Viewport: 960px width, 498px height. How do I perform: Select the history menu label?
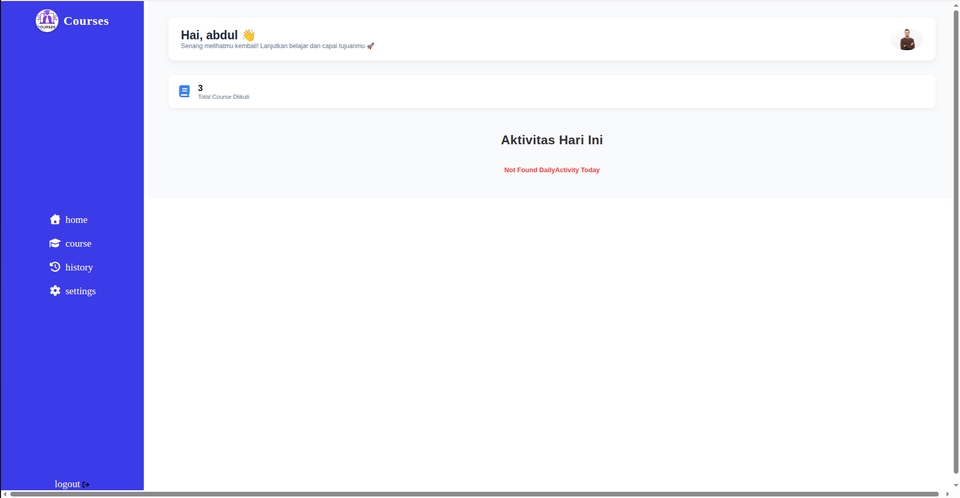79,268
